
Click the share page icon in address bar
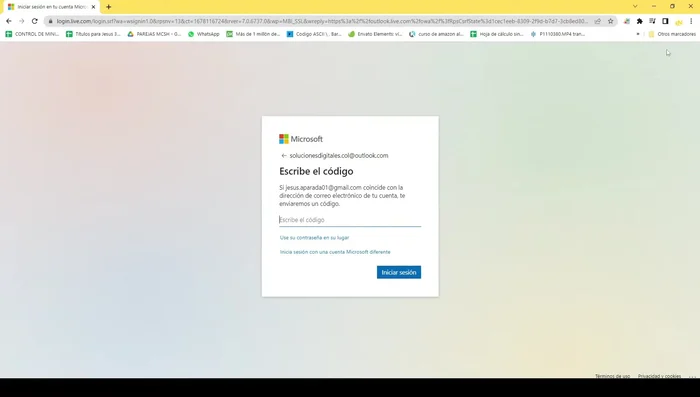(598, 21)
